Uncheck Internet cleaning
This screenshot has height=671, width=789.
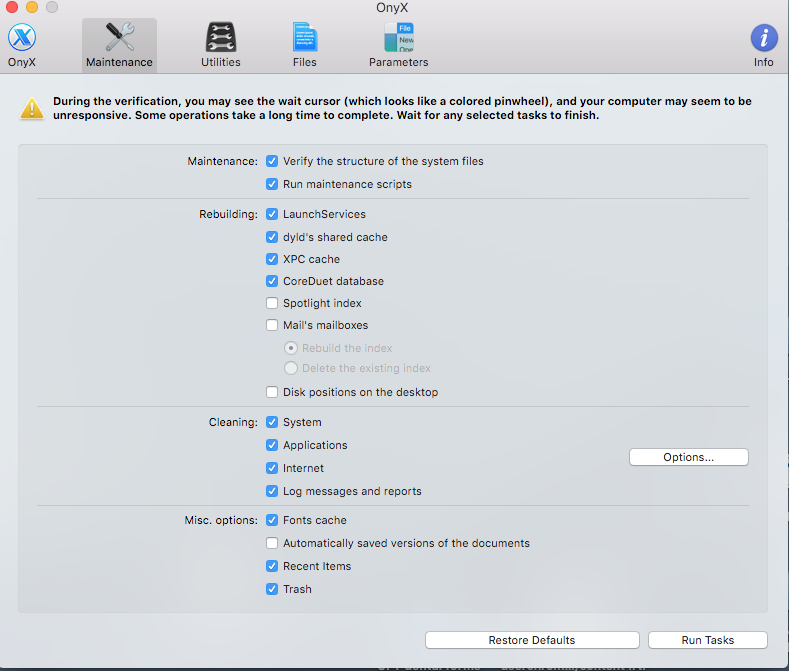[272, 468]
